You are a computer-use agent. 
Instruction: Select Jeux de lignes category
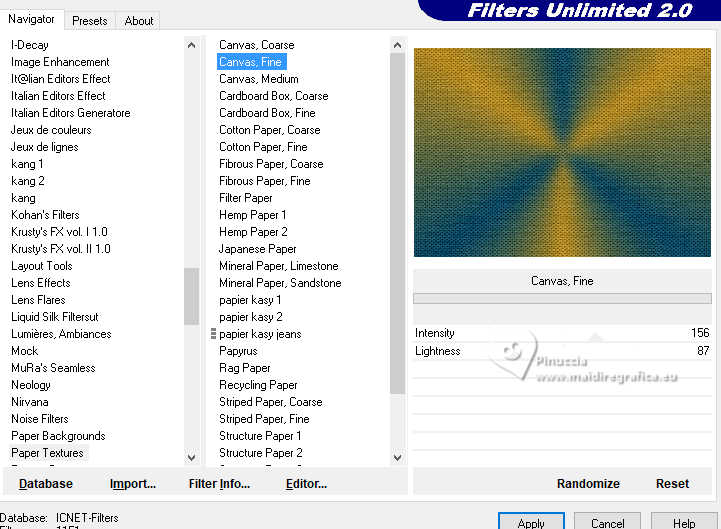pyautogui.click(x=45, y=147)
